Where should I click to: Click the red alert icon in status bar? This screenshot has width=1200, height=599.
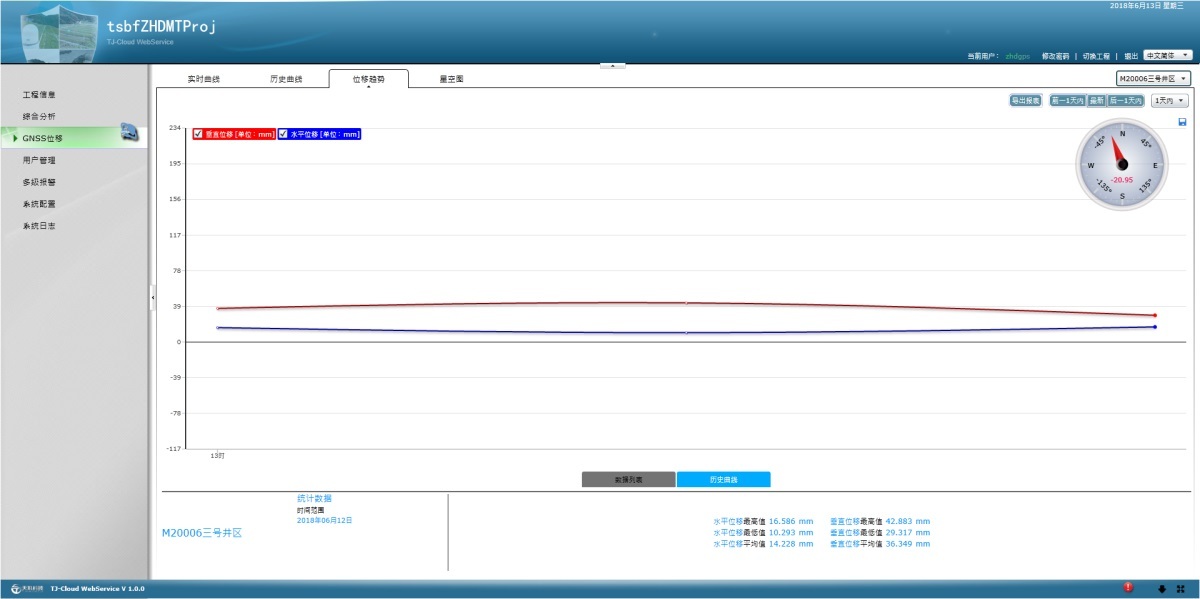pos(1128,588)
